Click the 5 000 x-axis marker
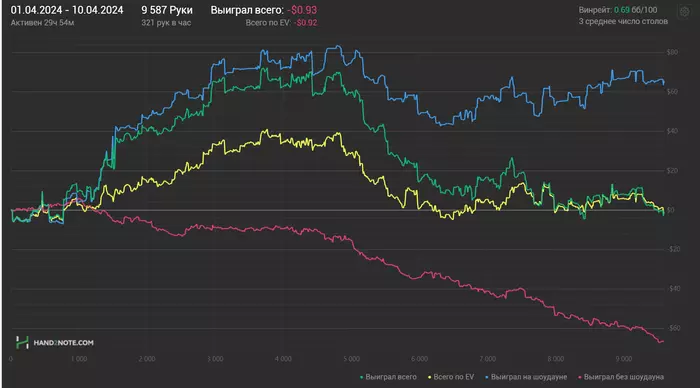Image resolution: width=700 pixels, height=388 pixels. 351,359
